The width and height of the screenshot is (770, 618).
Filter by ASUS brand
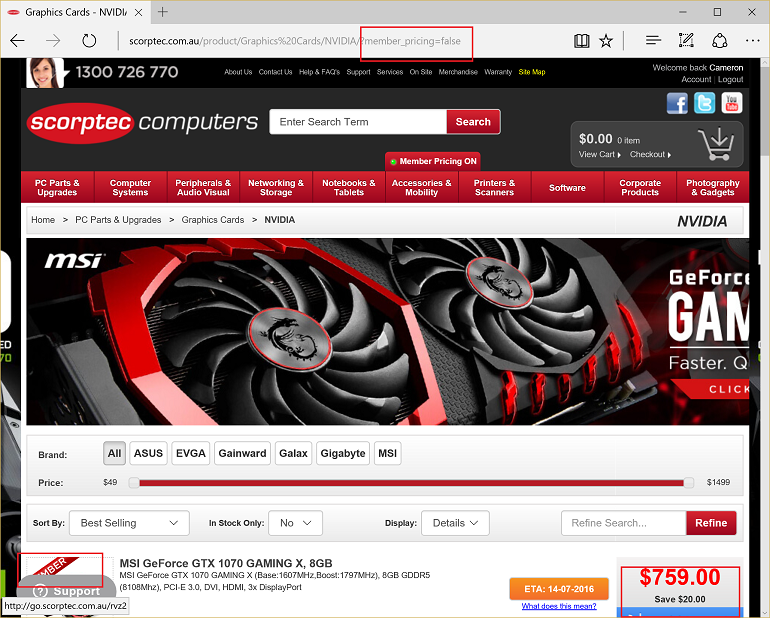click(x=148, y=453)
